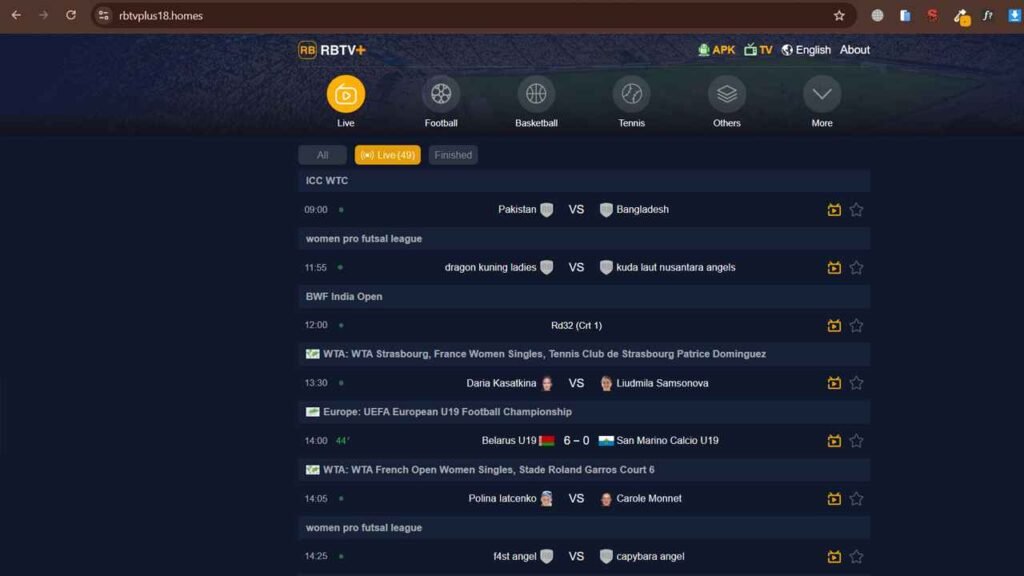Download the APK via Android icon

coord(716,50)
